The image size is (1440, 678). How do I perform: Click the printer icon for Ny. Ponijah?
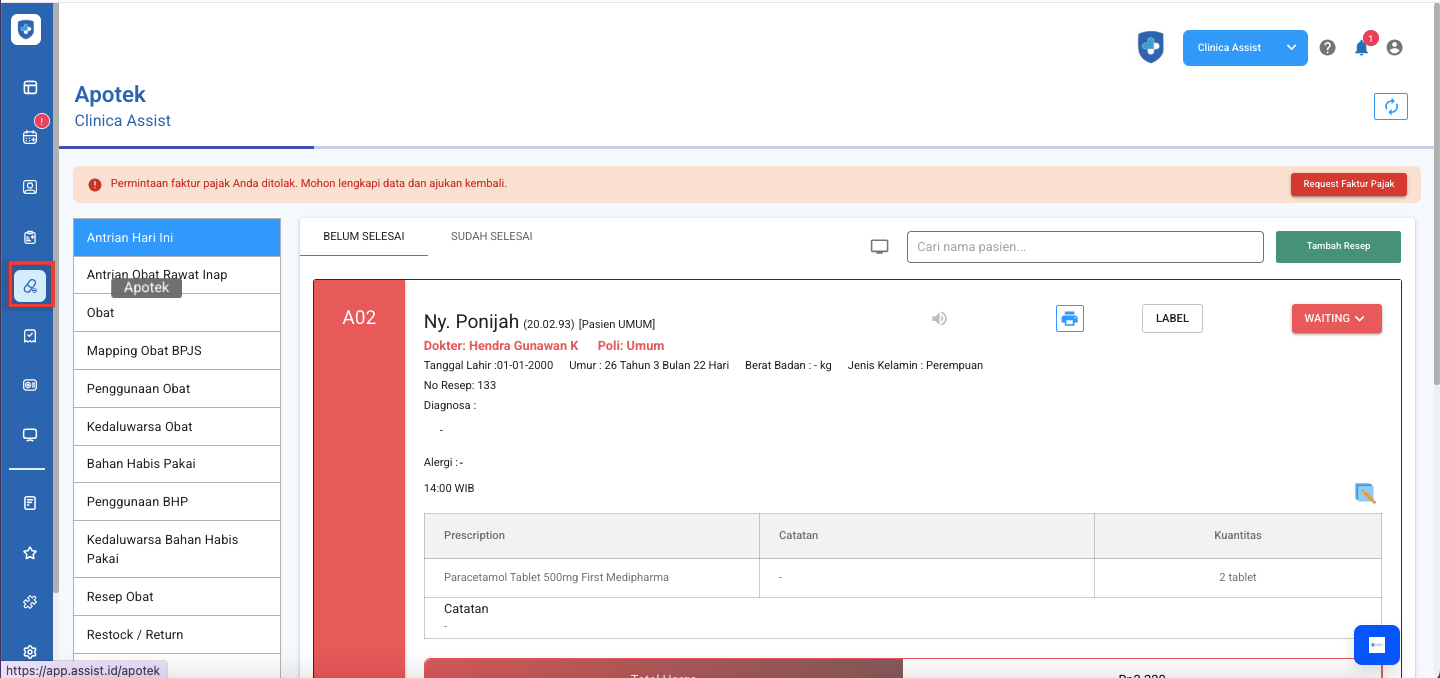1069,319
